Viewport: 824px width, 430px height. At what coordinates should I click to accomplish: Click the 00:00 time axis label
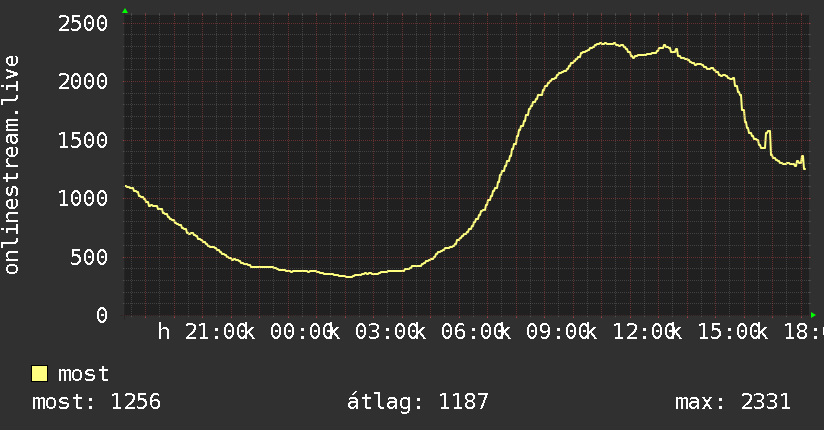tap(301, 332)
